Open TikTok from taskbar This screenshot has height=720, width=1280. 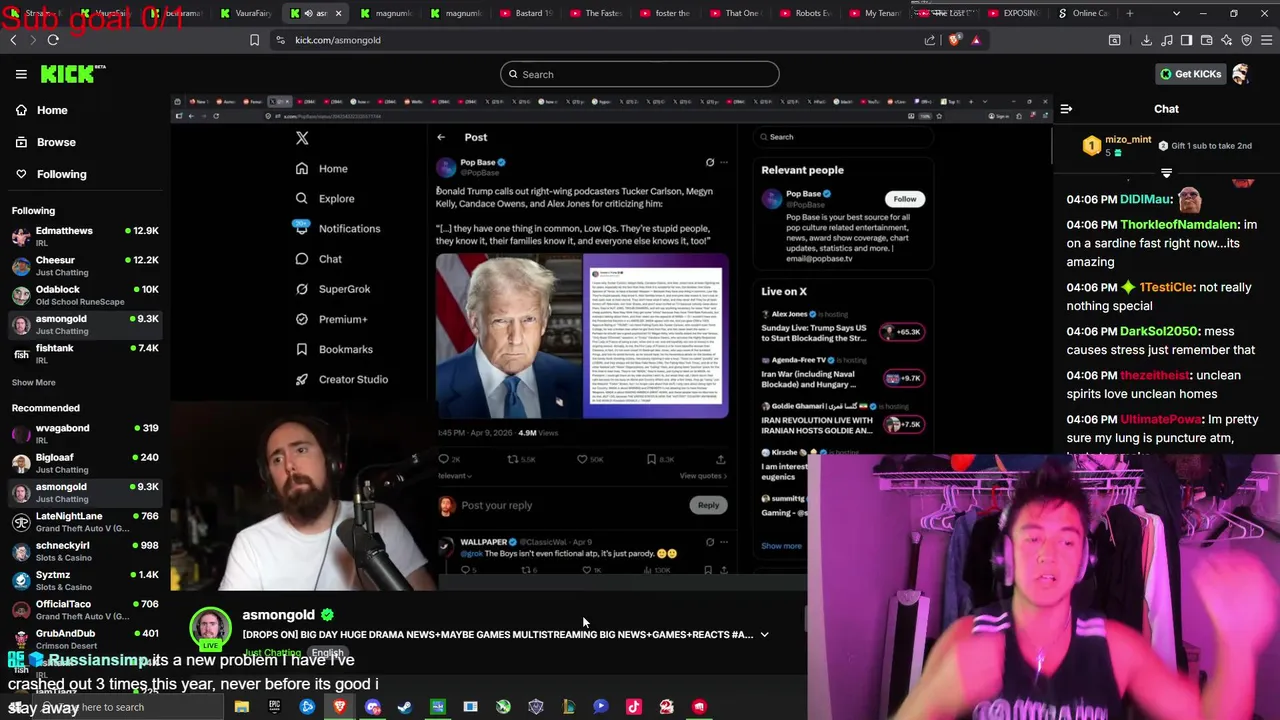point(633,707)
